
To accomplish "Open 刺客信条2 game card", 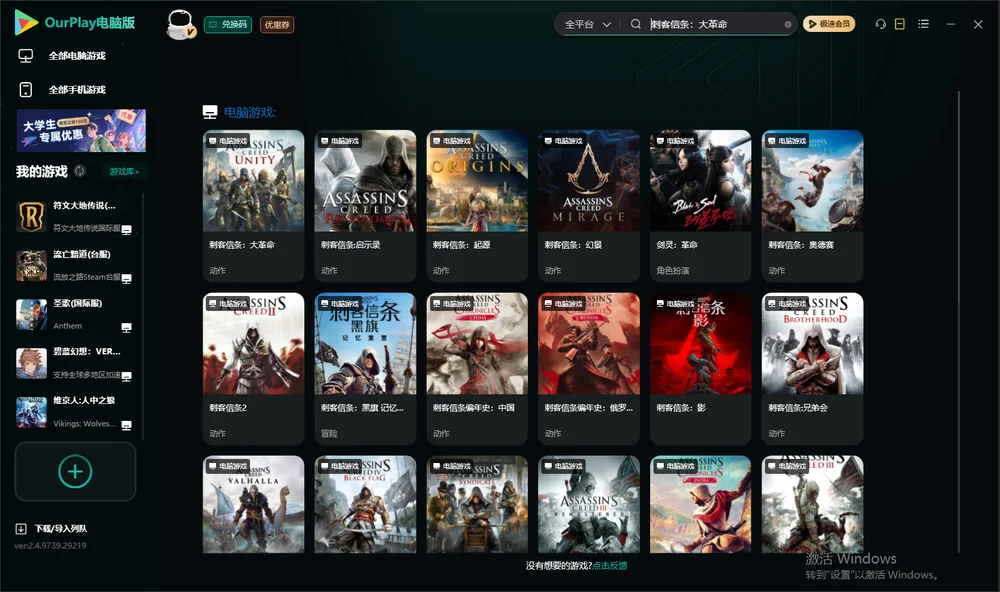I will (x=253, y=368).
